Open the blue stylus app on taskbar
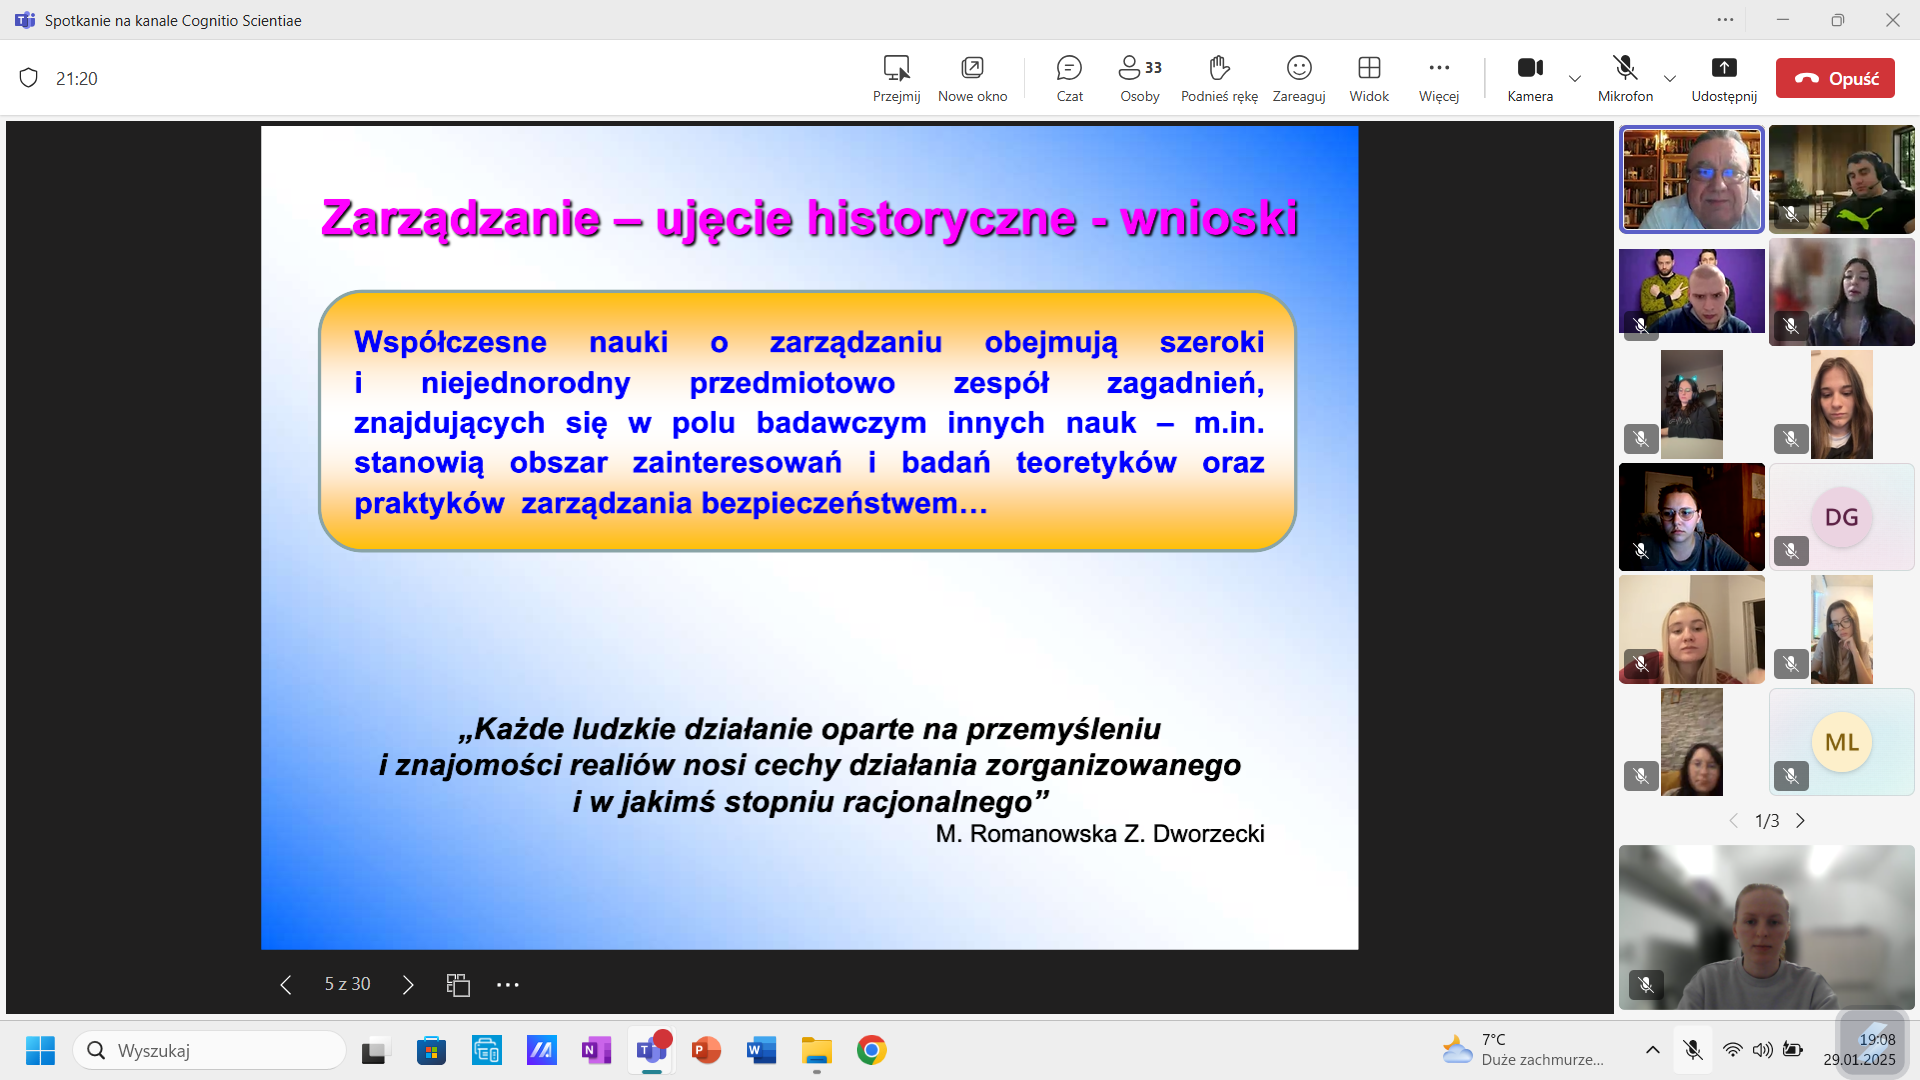1920x1080 pixels. (542, 1051)
